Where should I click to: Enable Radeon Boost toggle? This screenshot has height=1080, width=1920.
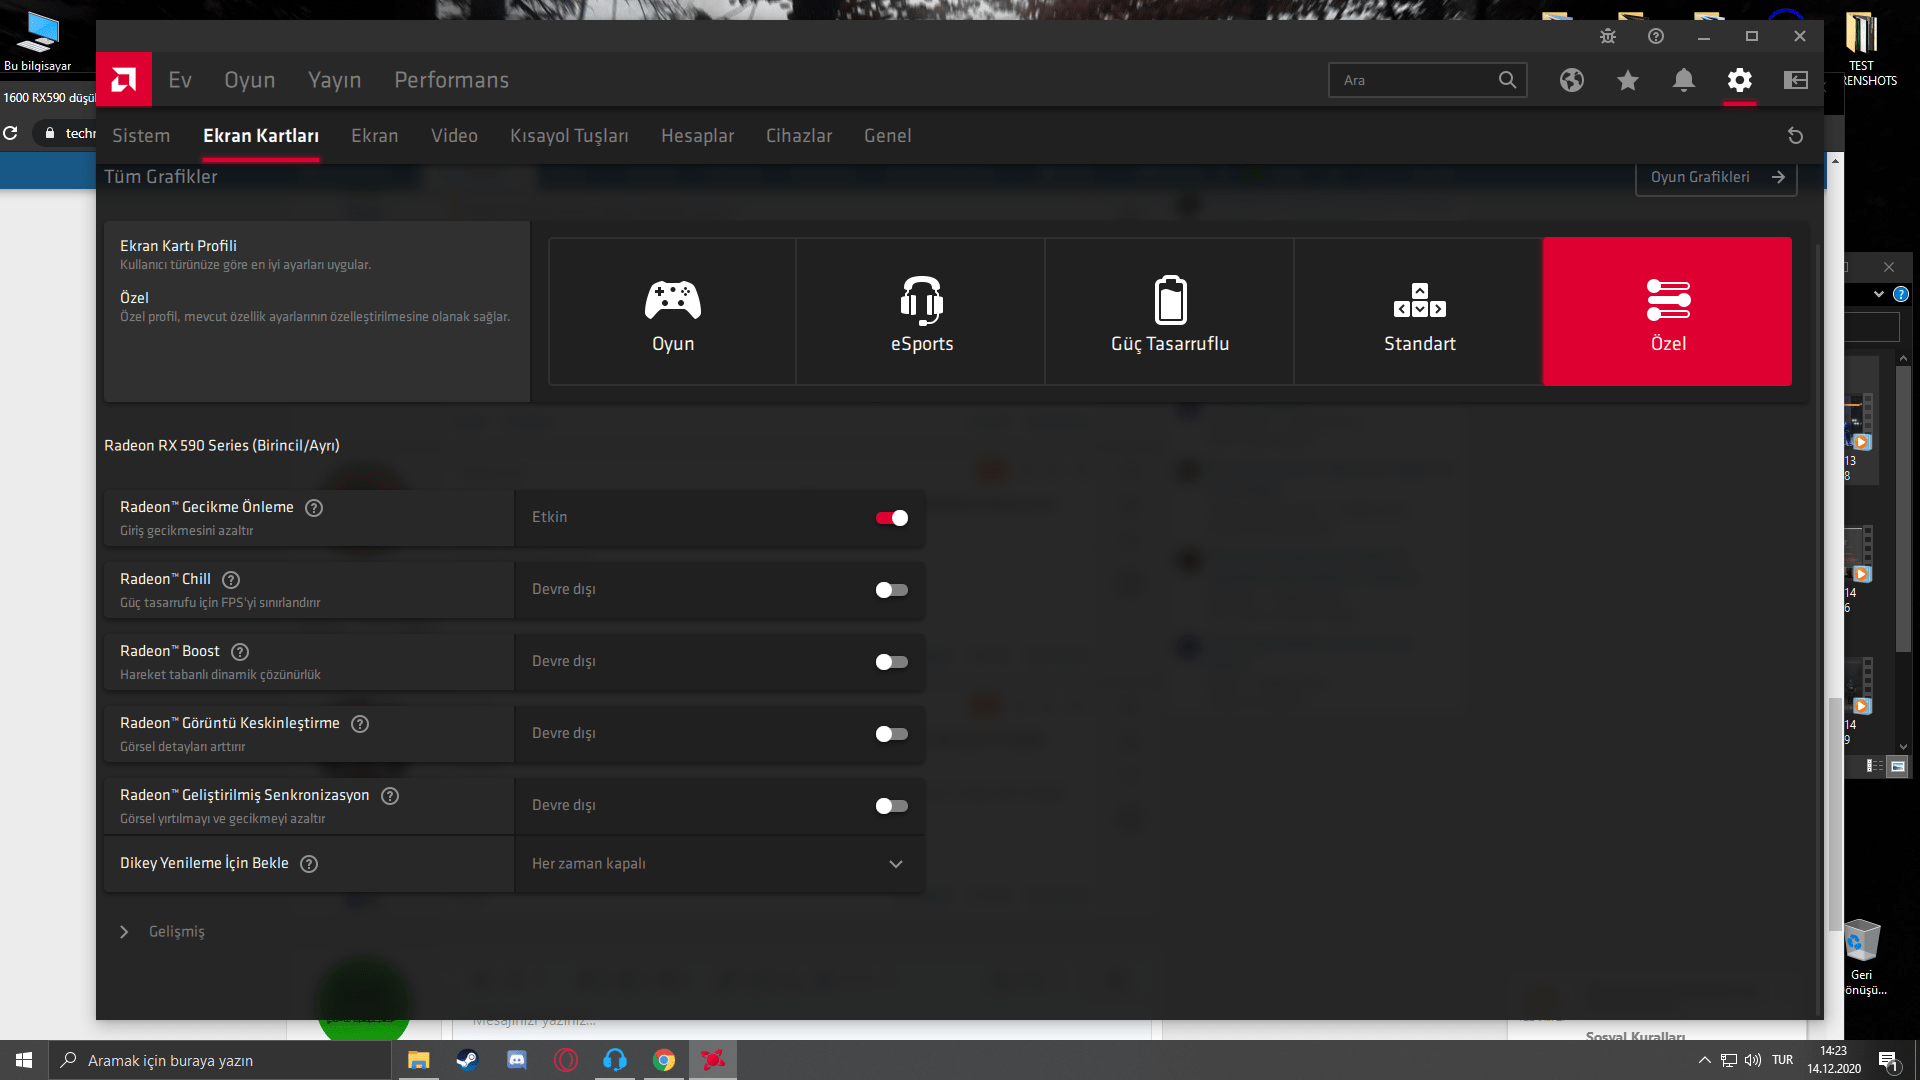pos(891,662)
